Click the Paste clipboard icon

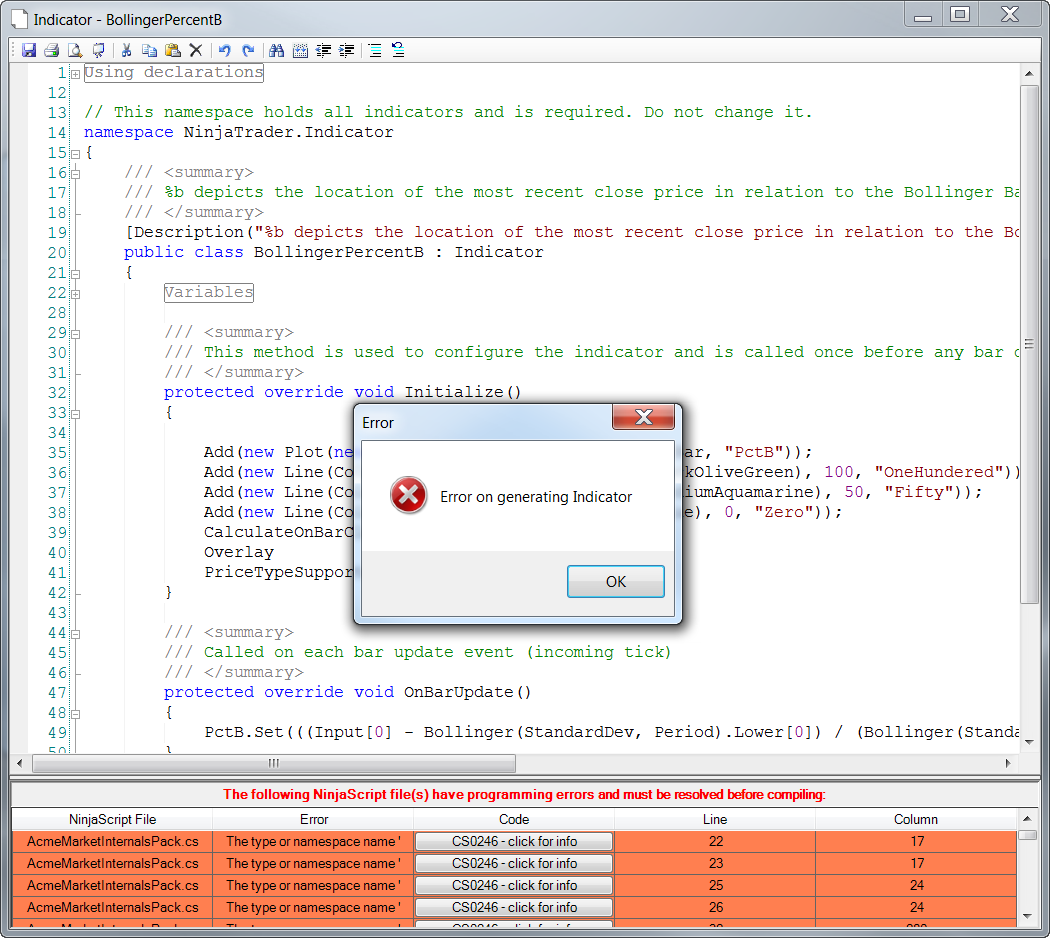coord(173,50)
